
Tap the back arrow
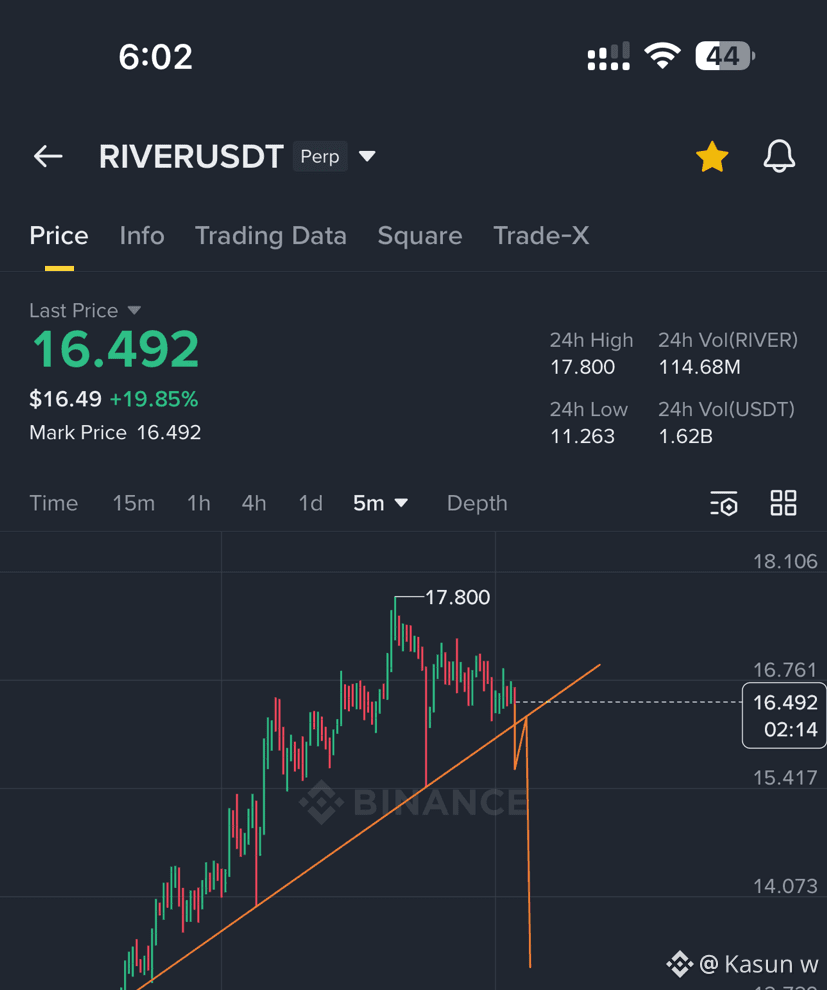(x=48, y=156)
